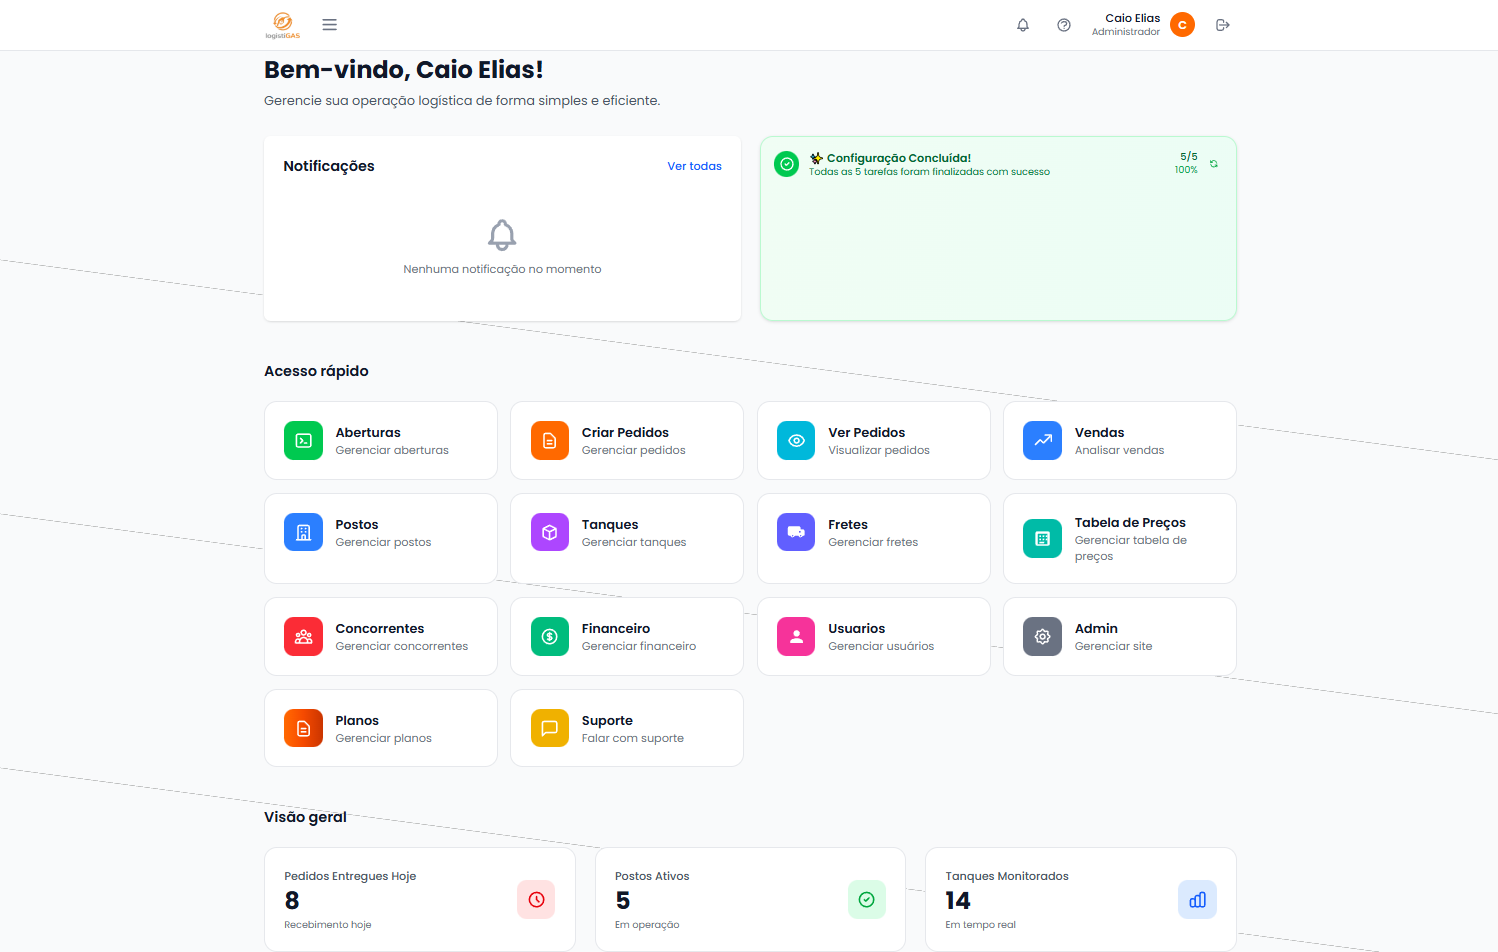The height and width of the screenshot is (952, 1498).
Task: Select the Ver Pedidos eye icon
Action: pos(796,441)
